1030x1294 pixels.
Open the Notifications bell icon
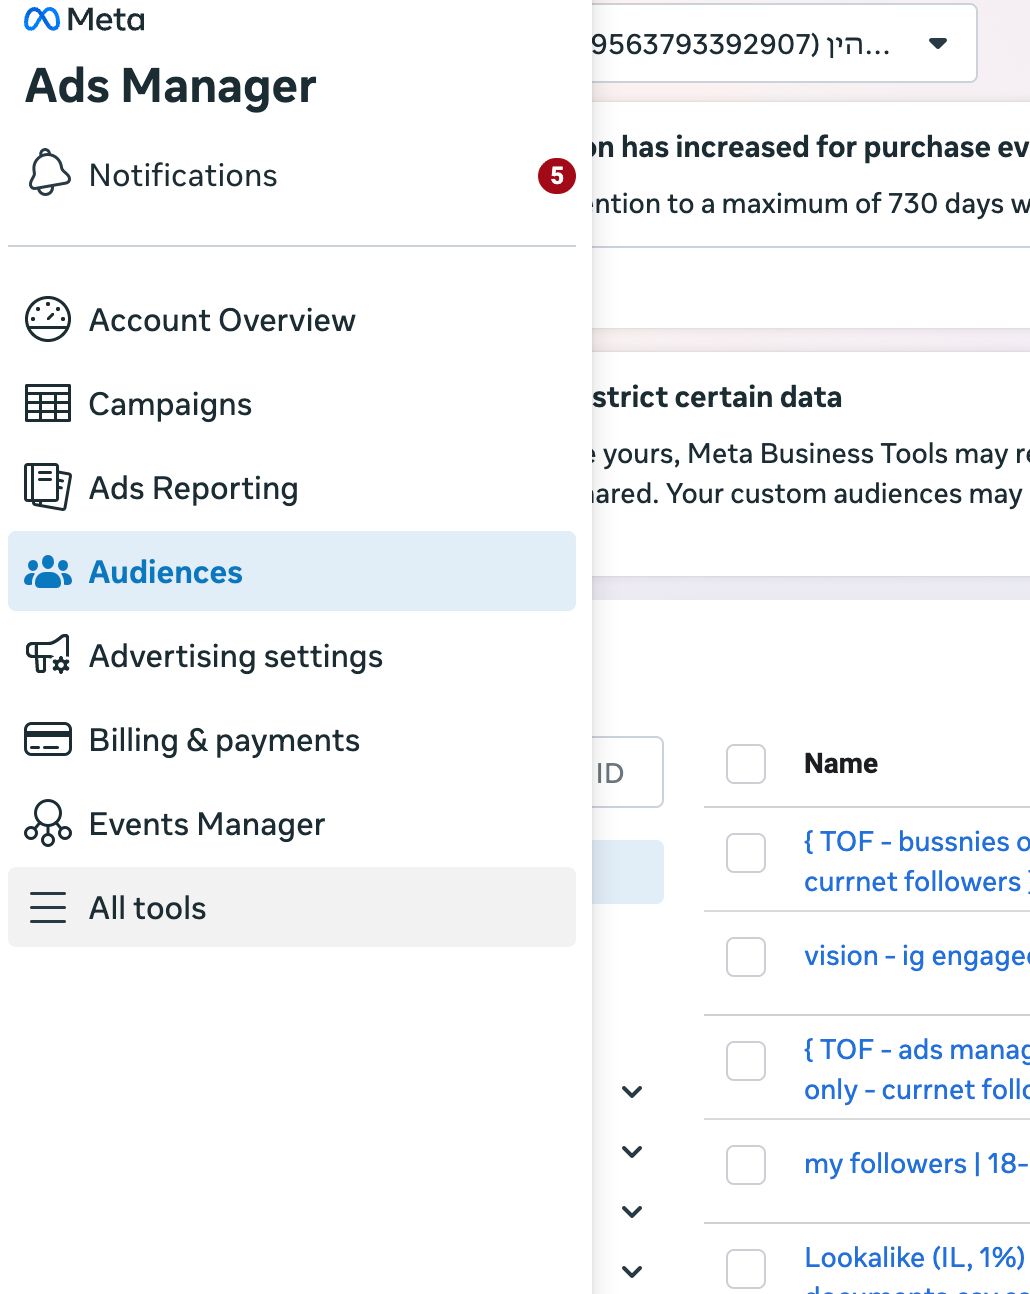click(49, 173)
